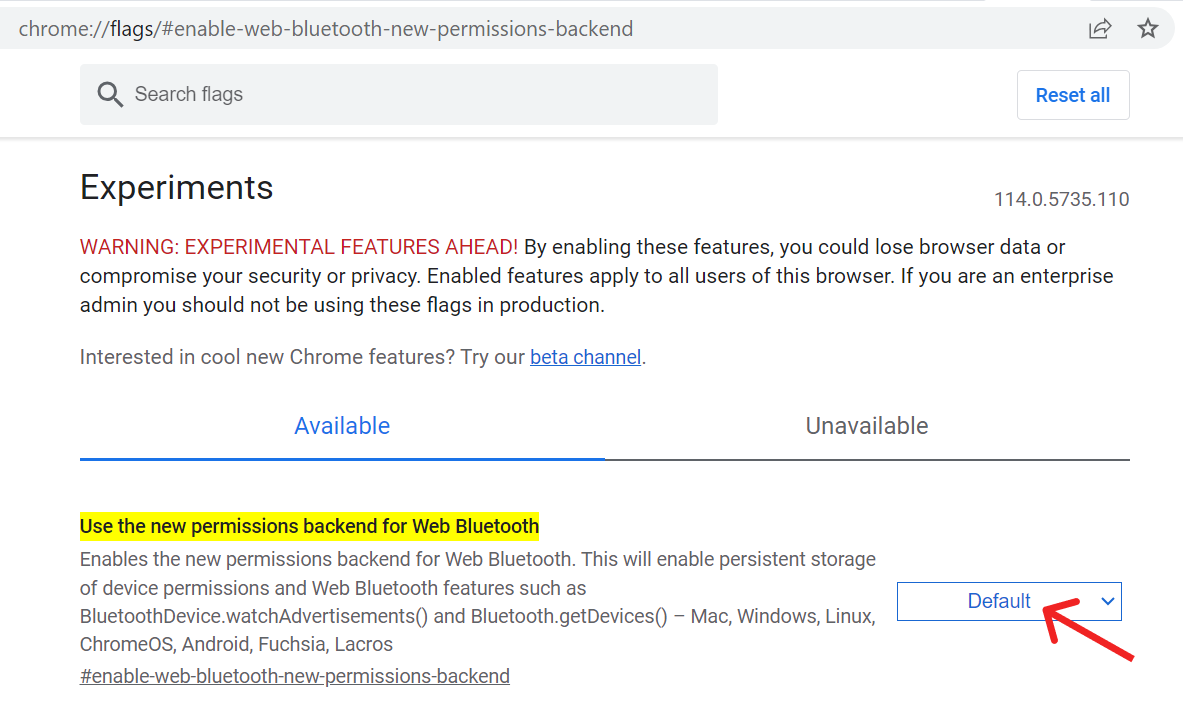Viewport: 1183px width, 718px height.
Task: Click the red WARNING: EXPERIMENTAL FEATURES AHEAD text
Action: (299, 247)
